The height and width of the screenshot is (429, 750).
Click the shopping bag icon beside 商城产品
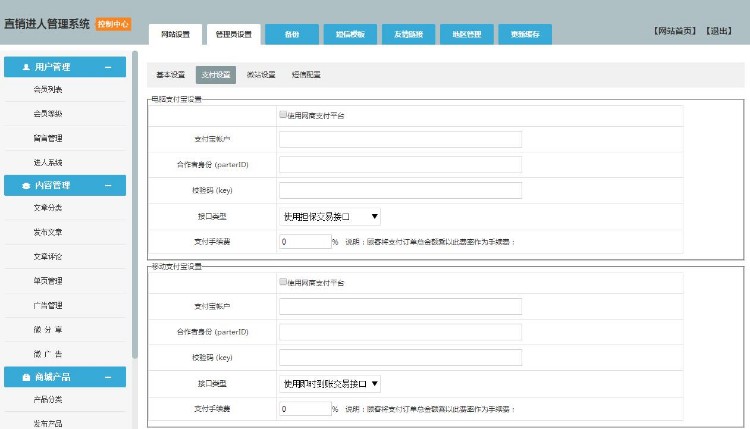tap(26, 377)
